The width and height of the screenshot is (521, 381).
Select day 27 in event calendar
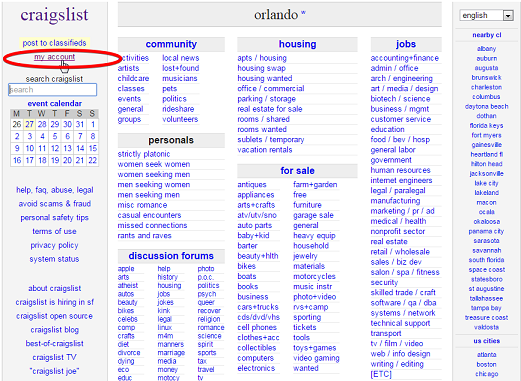(x=29, y=124)
